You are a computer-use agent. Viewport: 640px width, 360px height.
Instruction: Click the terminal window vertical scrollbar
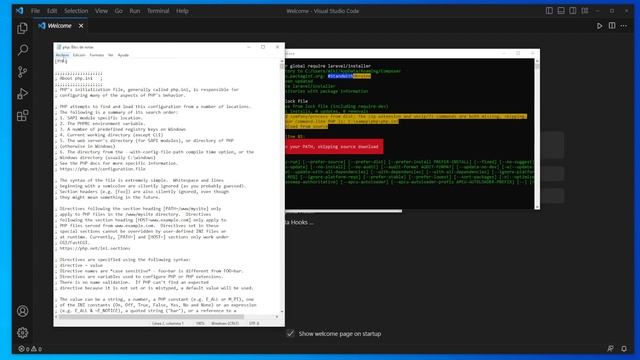(537, 134)
